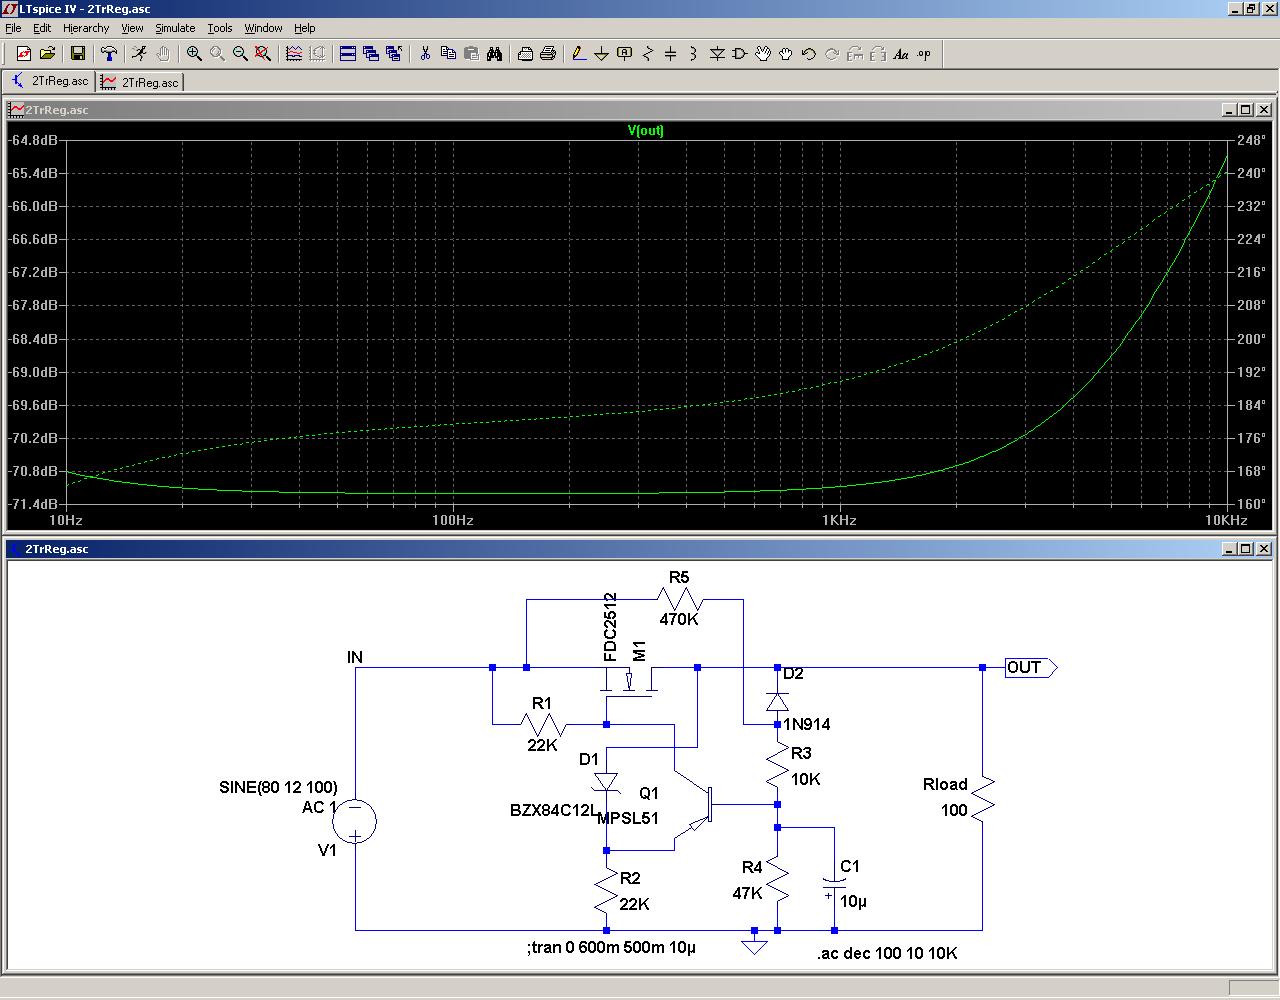The width and height of the screenshot is (1280, 1000).
Task: Halt simulation with the hand icon
Action: point(162,54)
